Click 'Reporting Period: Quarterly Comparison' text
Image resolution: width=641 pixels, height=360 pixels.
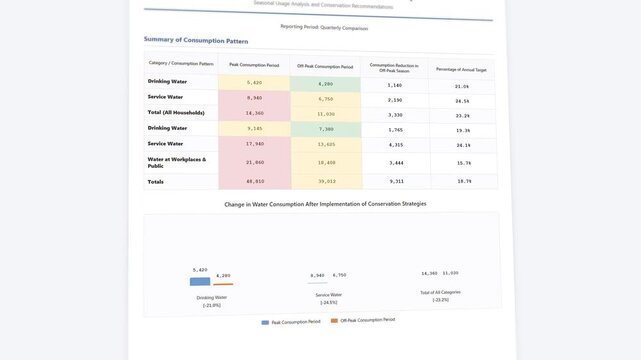click(324, 27)
